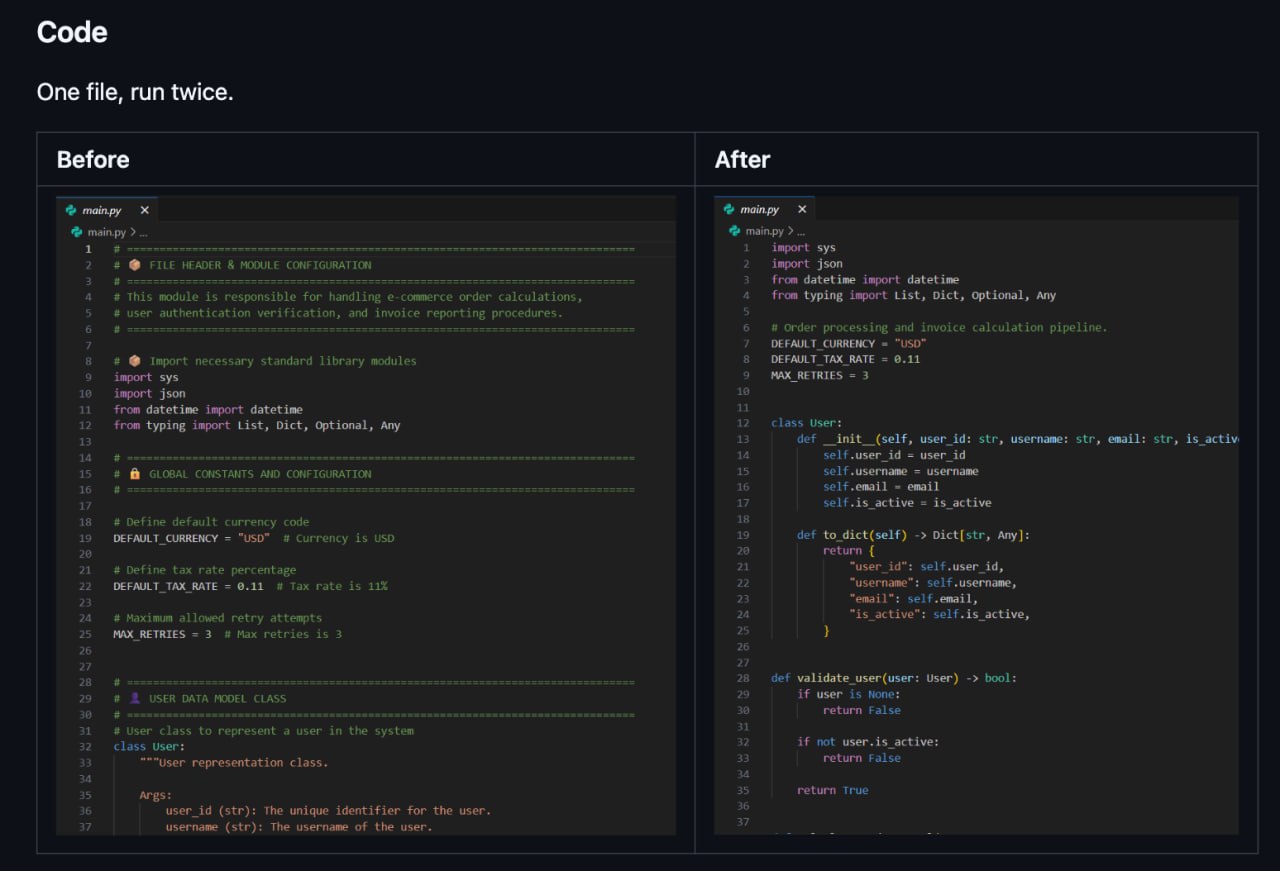Click package emoji on FILE HEADER comment line

click(x=134, y=265)
